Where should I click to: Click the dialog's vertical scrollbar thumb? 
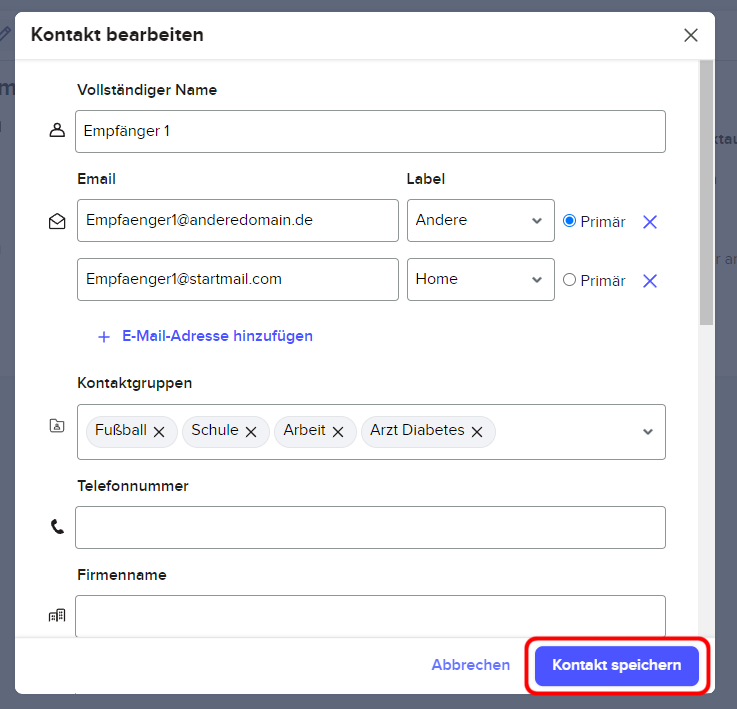706,192
